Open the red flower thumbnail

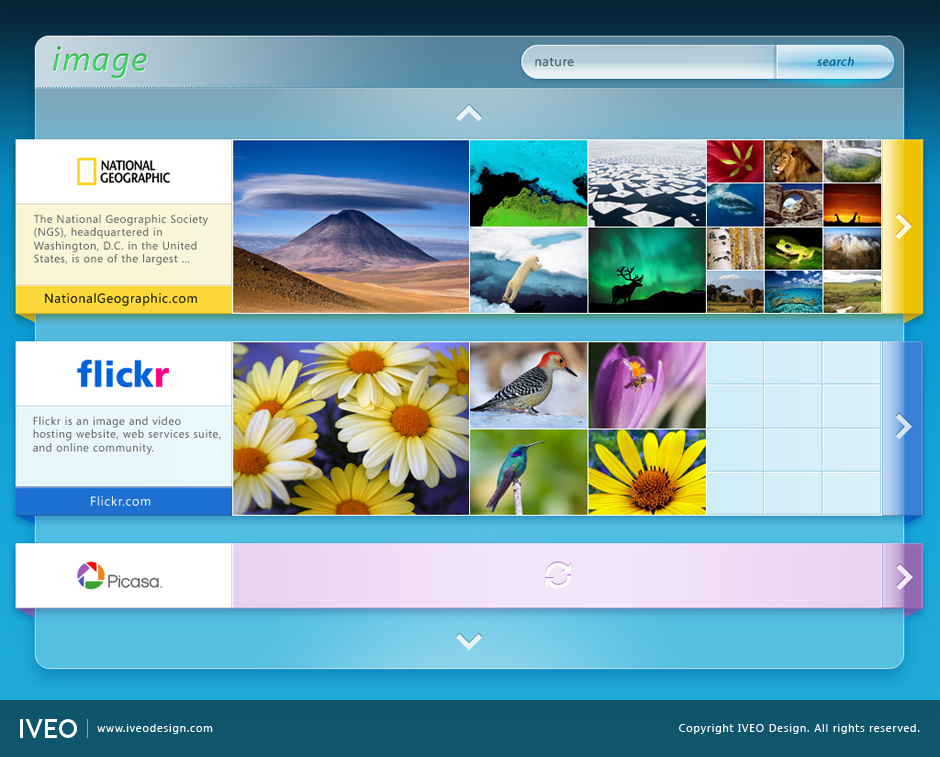[x=736, y=161]
